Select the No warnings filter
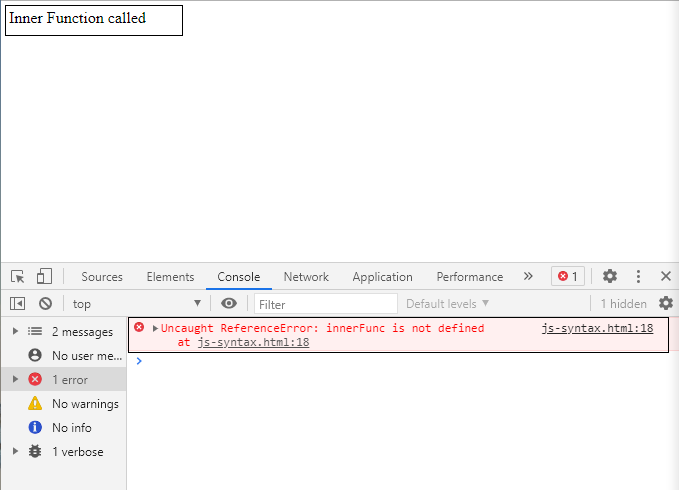Image resolution: width=679 pixels, height=490 pixels. [x=85, y=404]
